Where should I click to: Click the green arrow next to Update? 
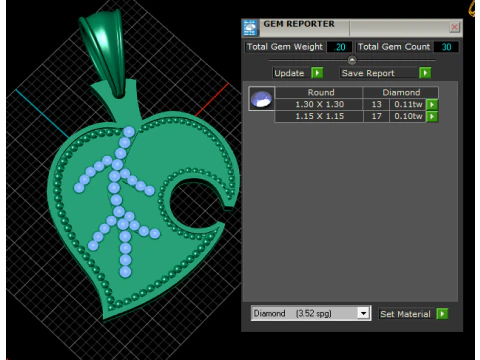[x=317, y=73]
